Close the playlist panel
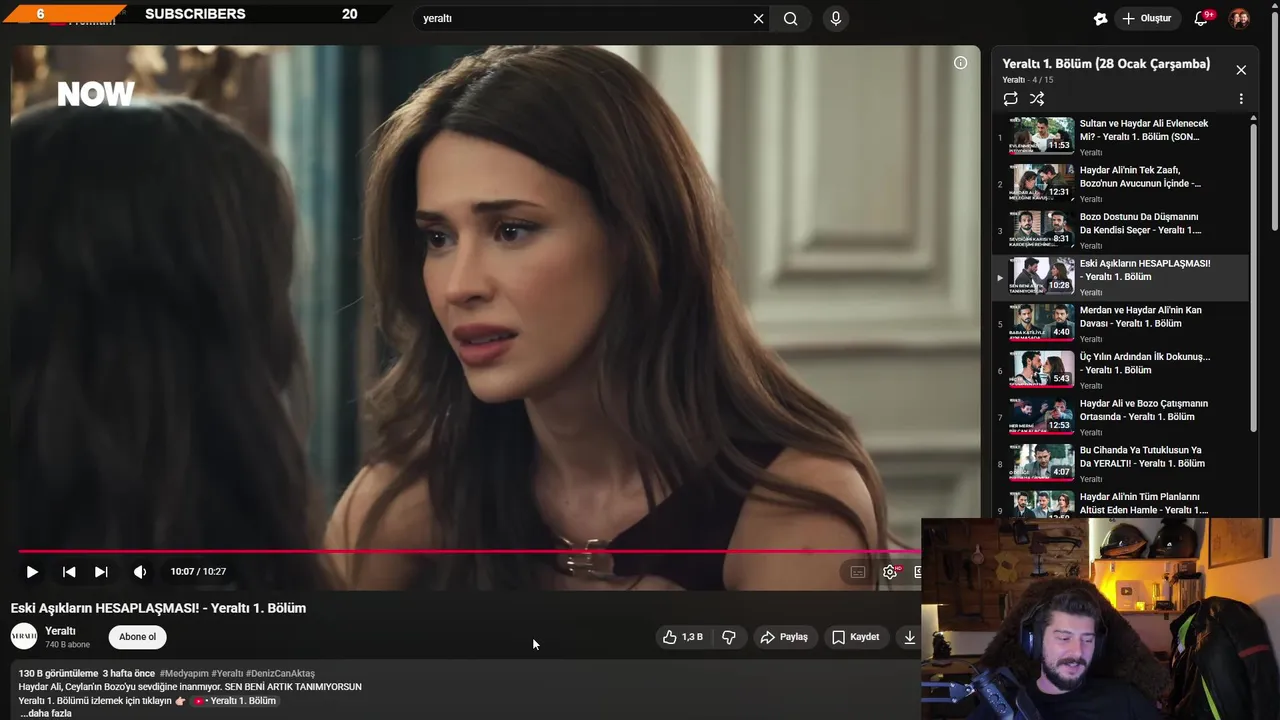 [1241, 70]
